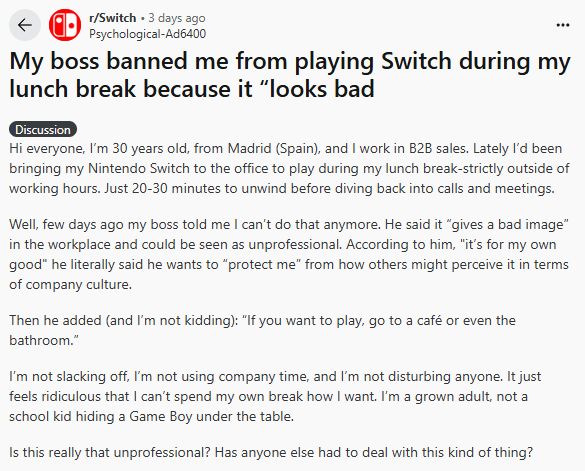
Task: Open the Psychological-Ad6400 user profile
Action: [x=147, y=34]
